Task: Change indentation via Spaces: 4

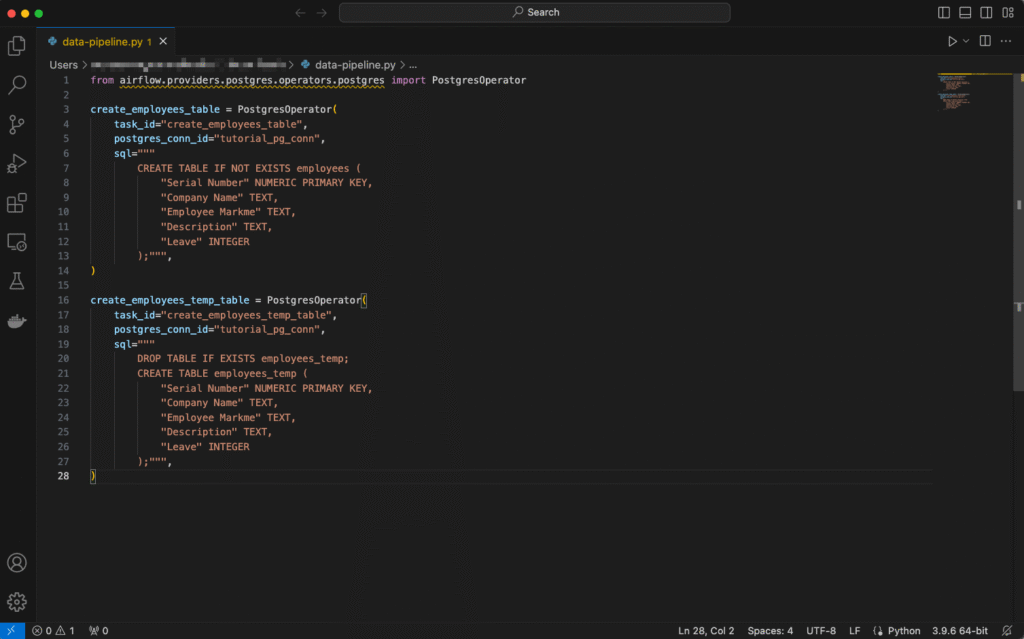Action: 770,631
